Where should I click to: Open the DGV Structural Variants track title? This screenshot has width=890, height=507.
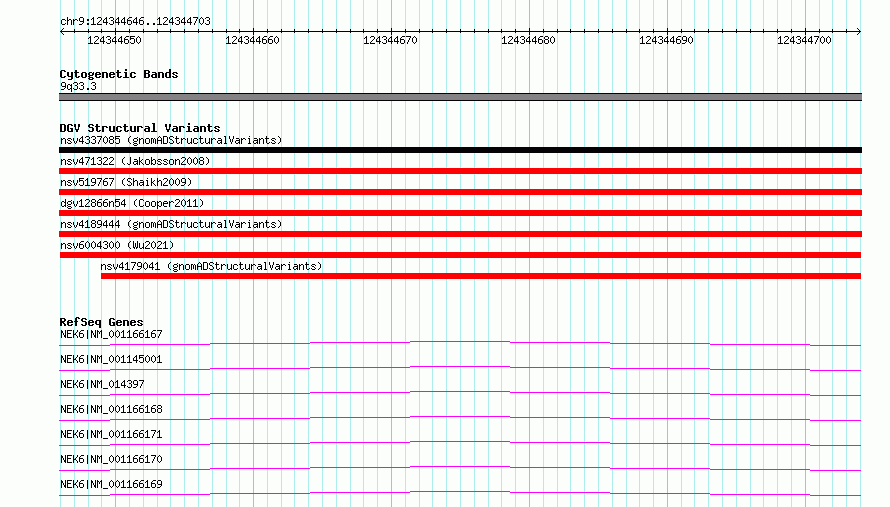140,128
